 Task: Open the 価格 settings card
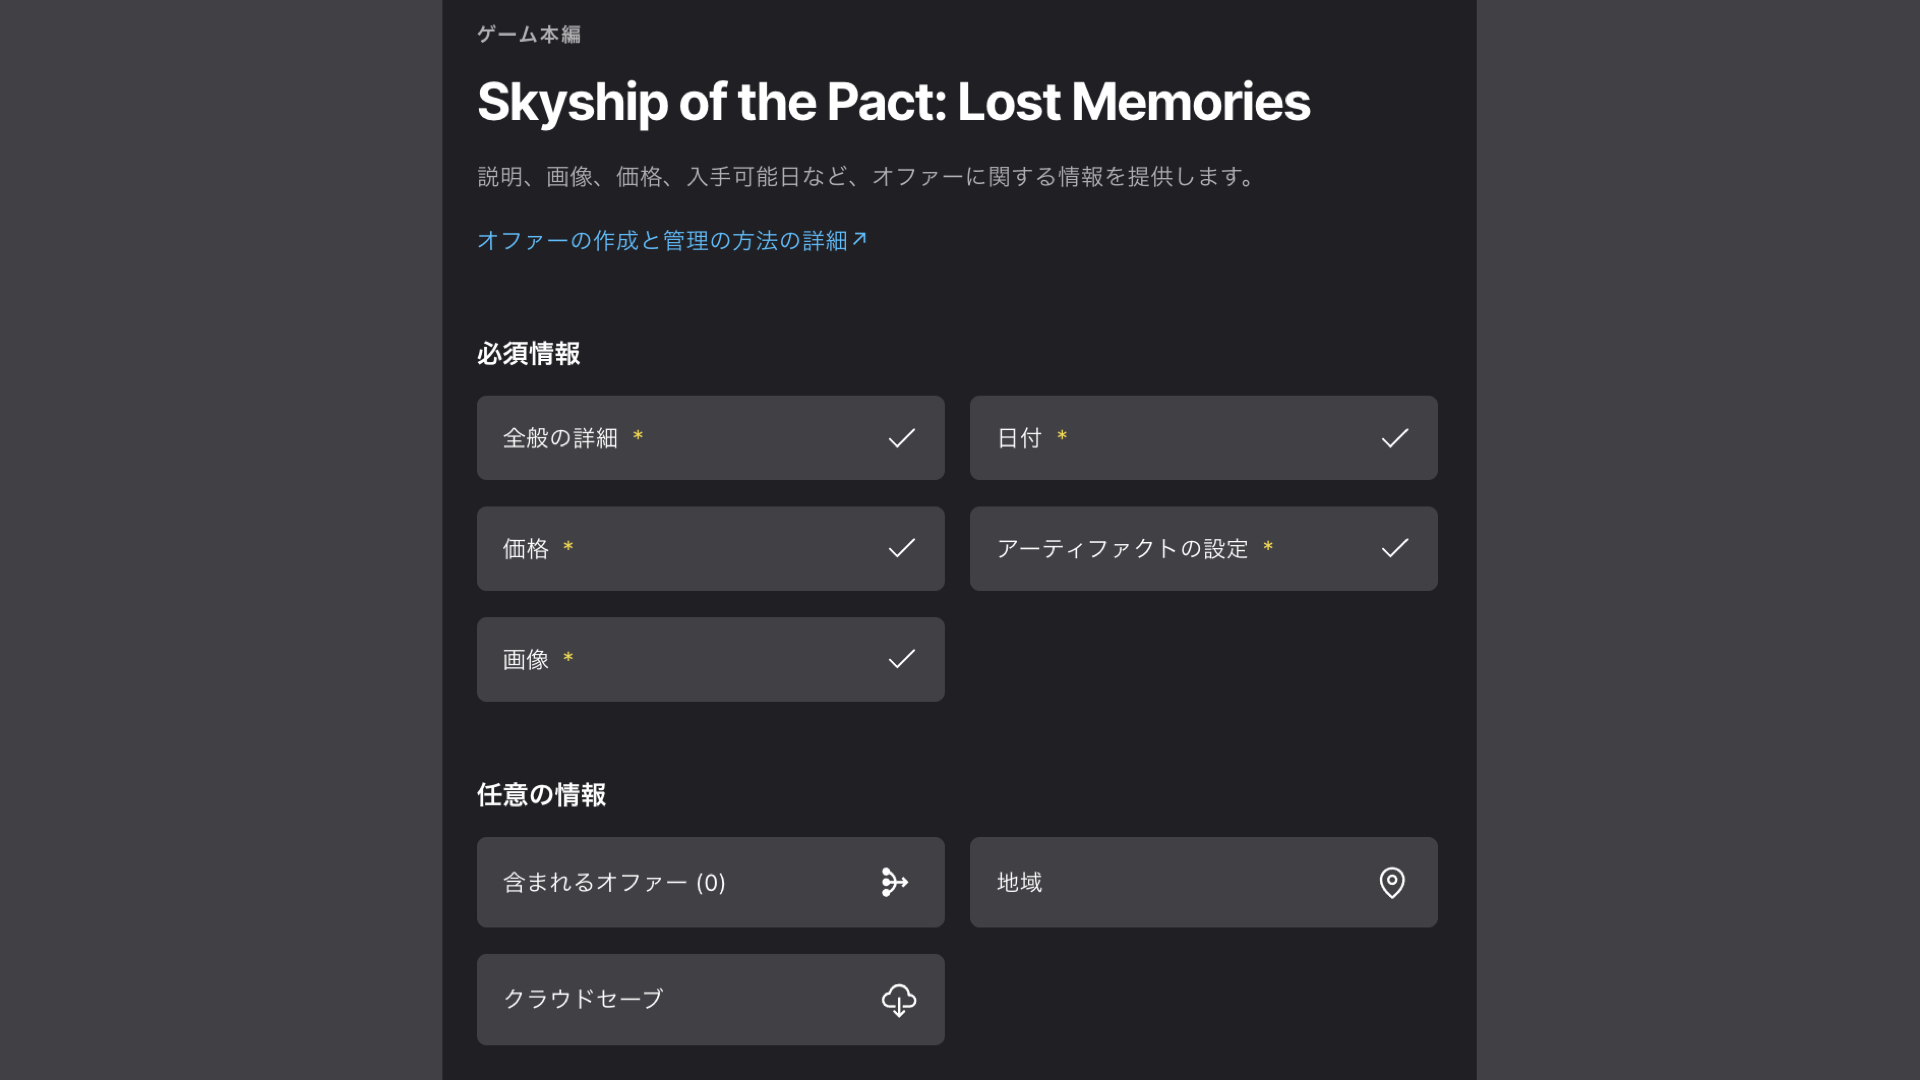[526, 549]
